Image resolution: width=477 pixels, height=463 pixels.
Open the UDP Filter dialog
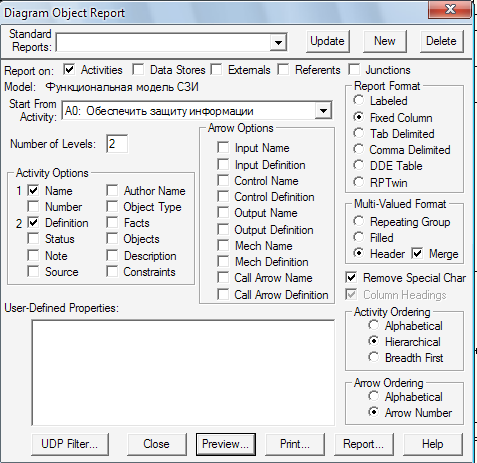[70, 444]
